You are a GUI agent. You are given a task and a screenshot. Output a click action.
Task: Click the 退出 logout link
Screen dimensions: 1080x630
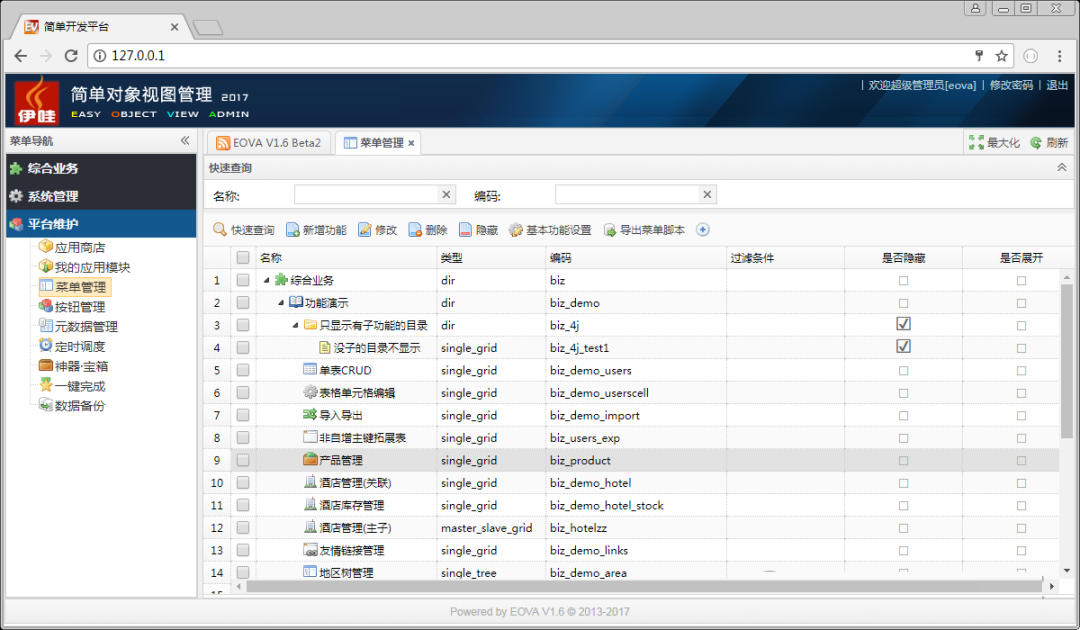pyautogui.click(x=1057, y=86)
